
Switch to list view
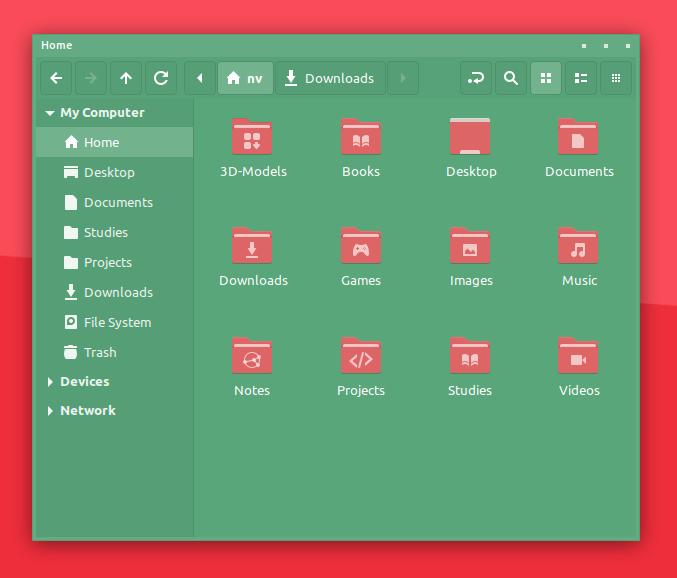(x=581, y=78)
